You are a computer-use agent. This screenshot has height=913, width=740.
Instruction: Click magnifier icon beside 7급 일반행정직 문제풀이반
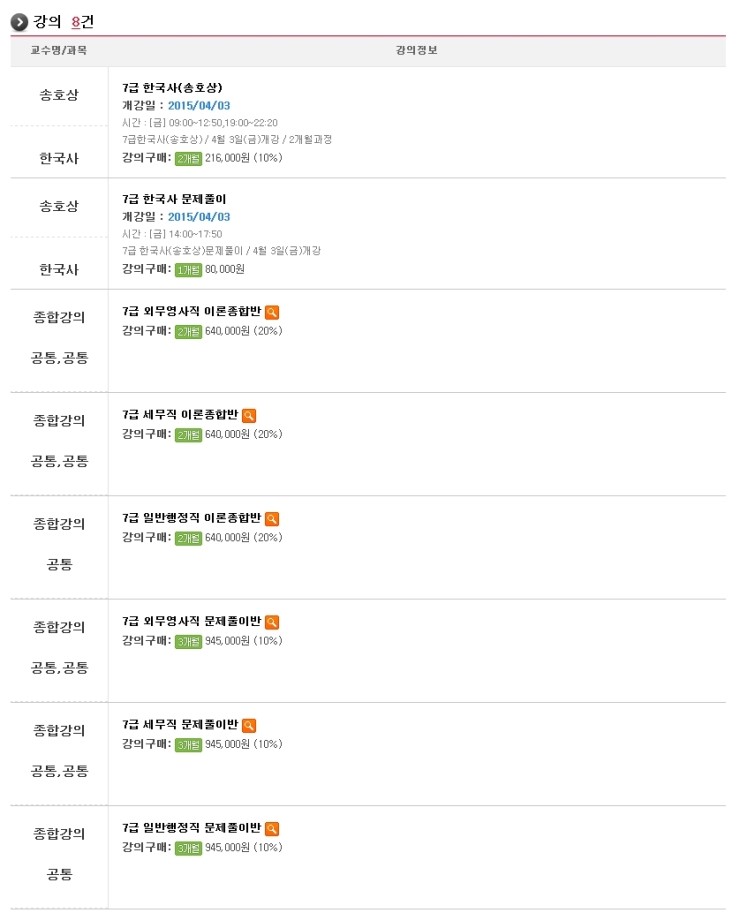[271, 829]
